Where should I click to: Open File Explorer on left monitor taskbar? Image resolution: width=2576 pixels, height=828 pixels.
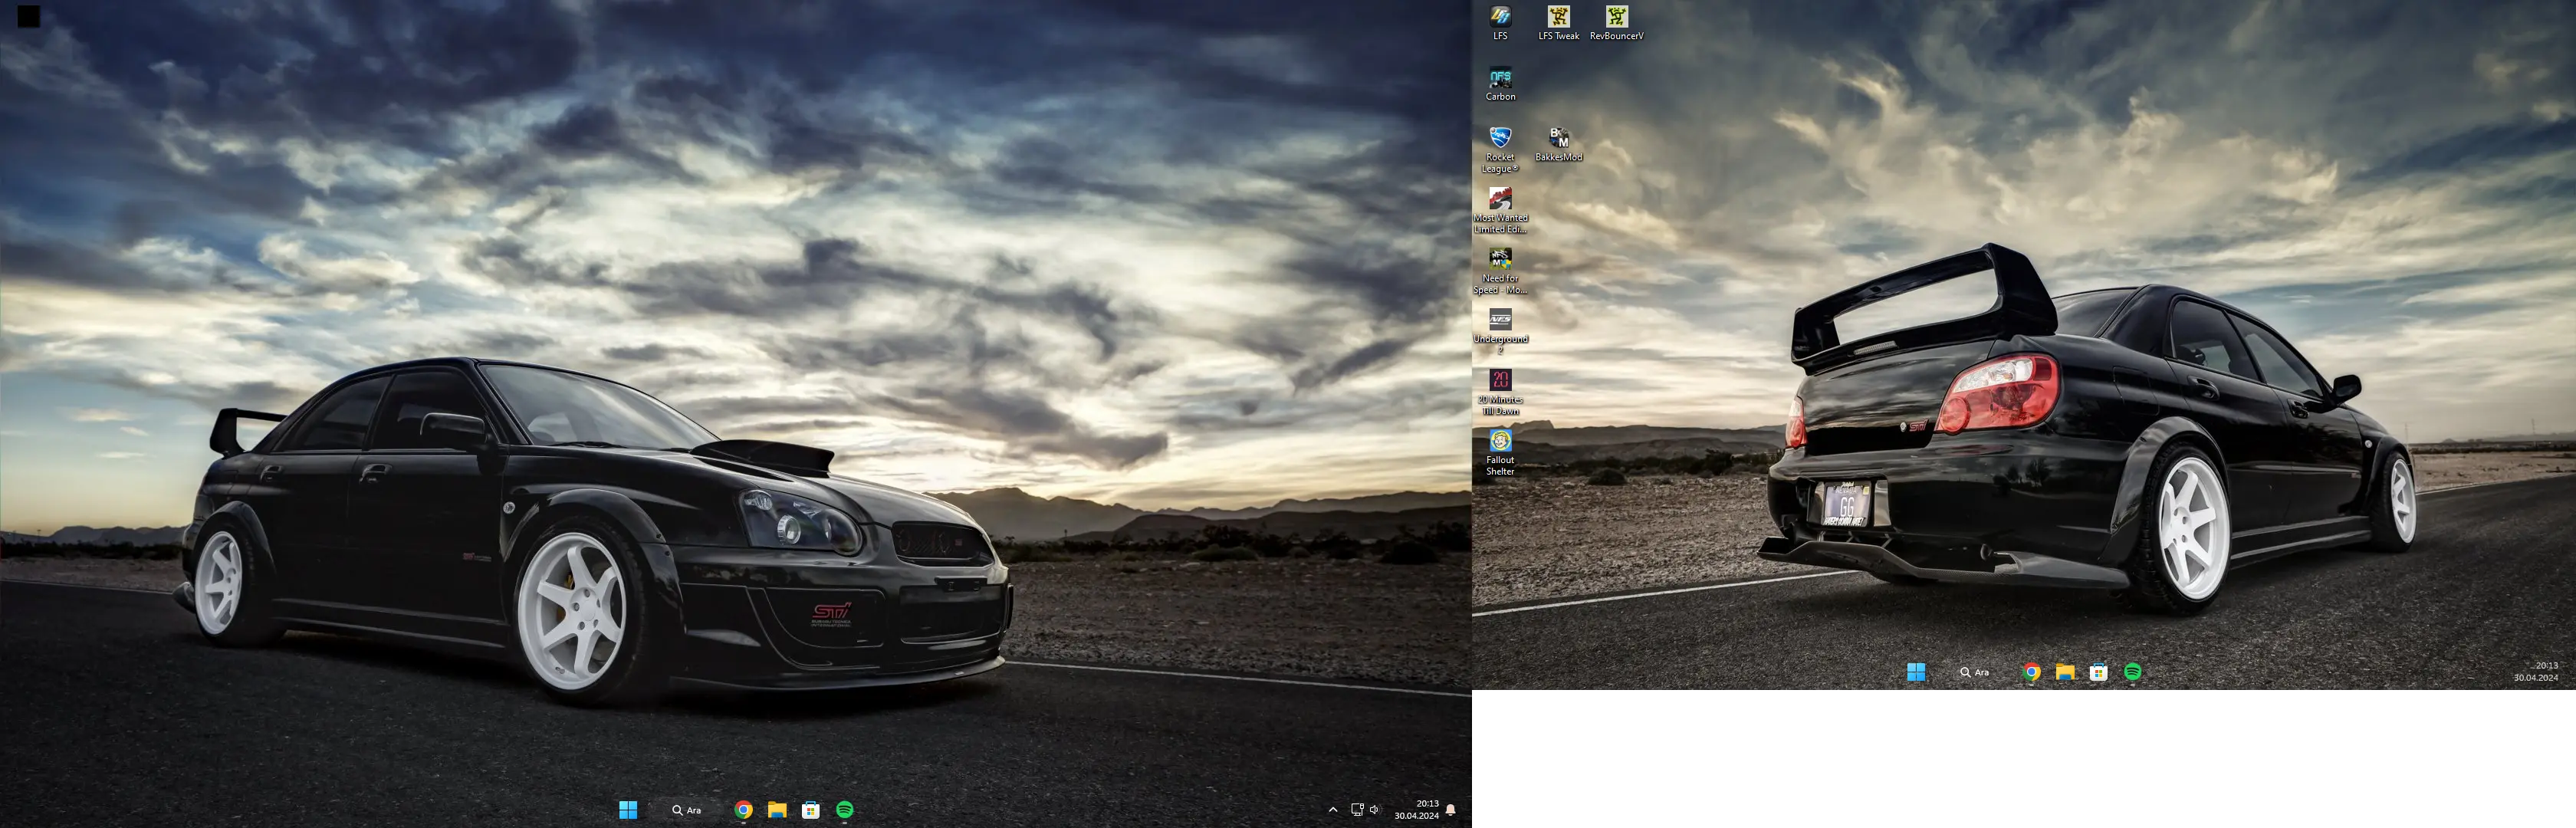point(777,810)
